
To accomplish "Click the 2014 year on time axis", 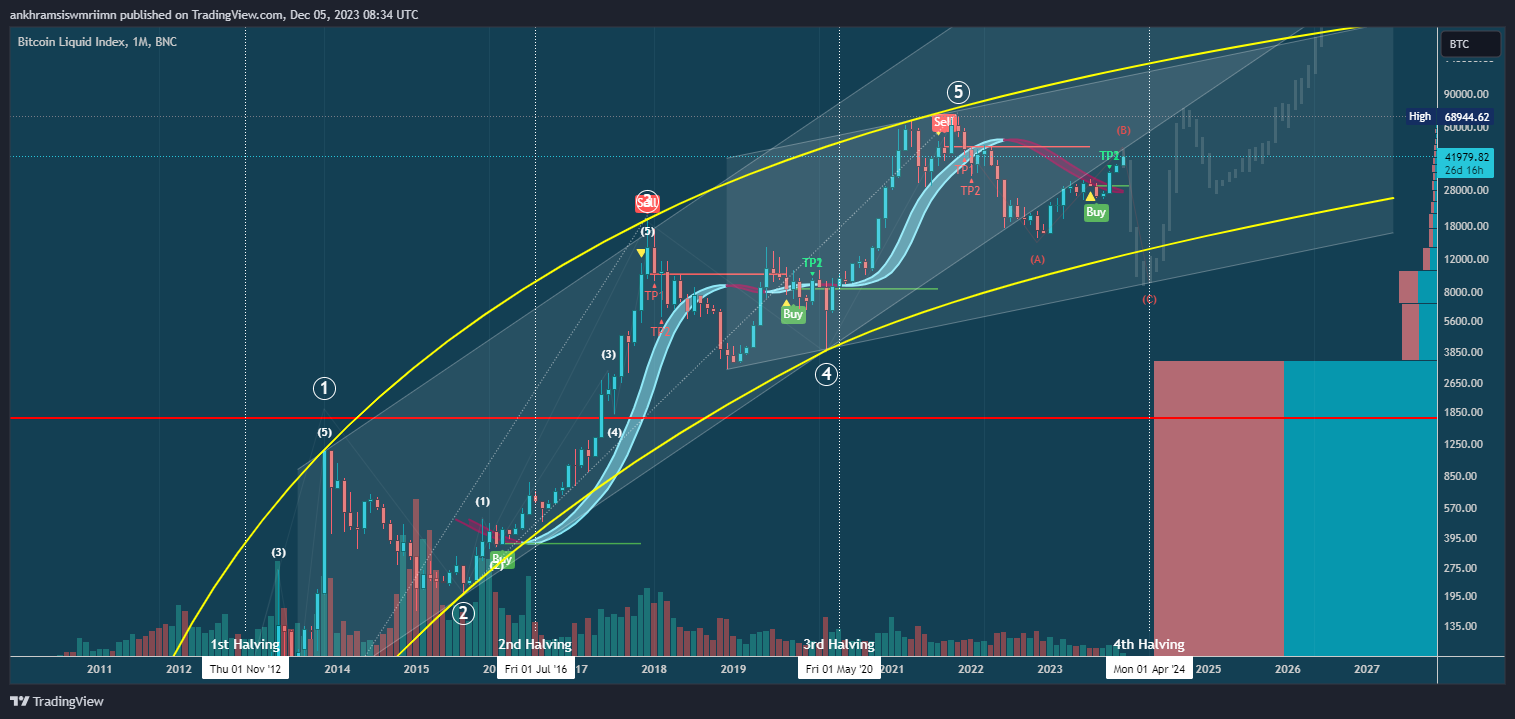I will coord(337,669).
